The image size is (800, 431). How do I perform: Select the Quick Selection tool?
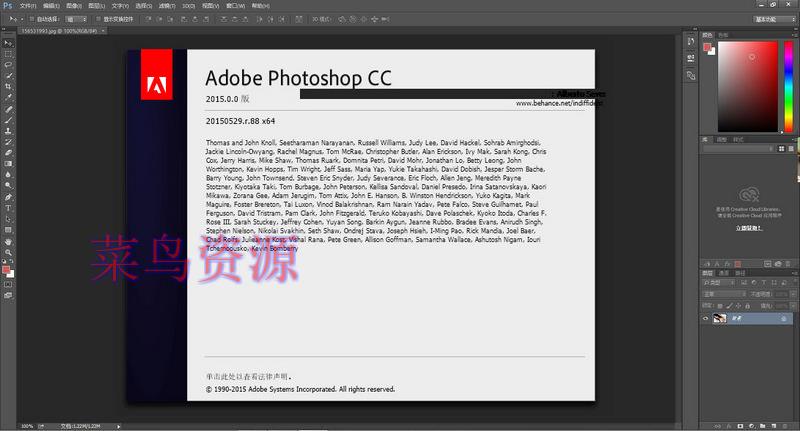point(8,76)
